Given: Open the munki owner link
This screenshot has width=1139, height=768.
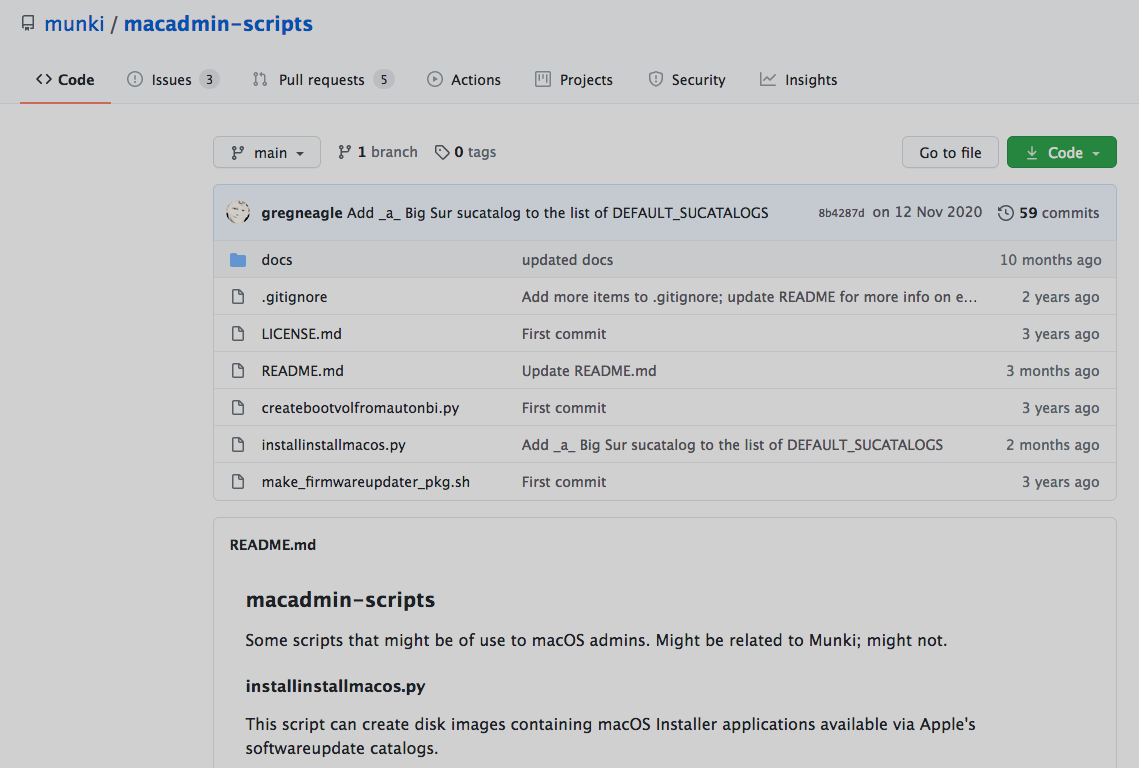Looking at the screenshot, I should pos(74,24).
